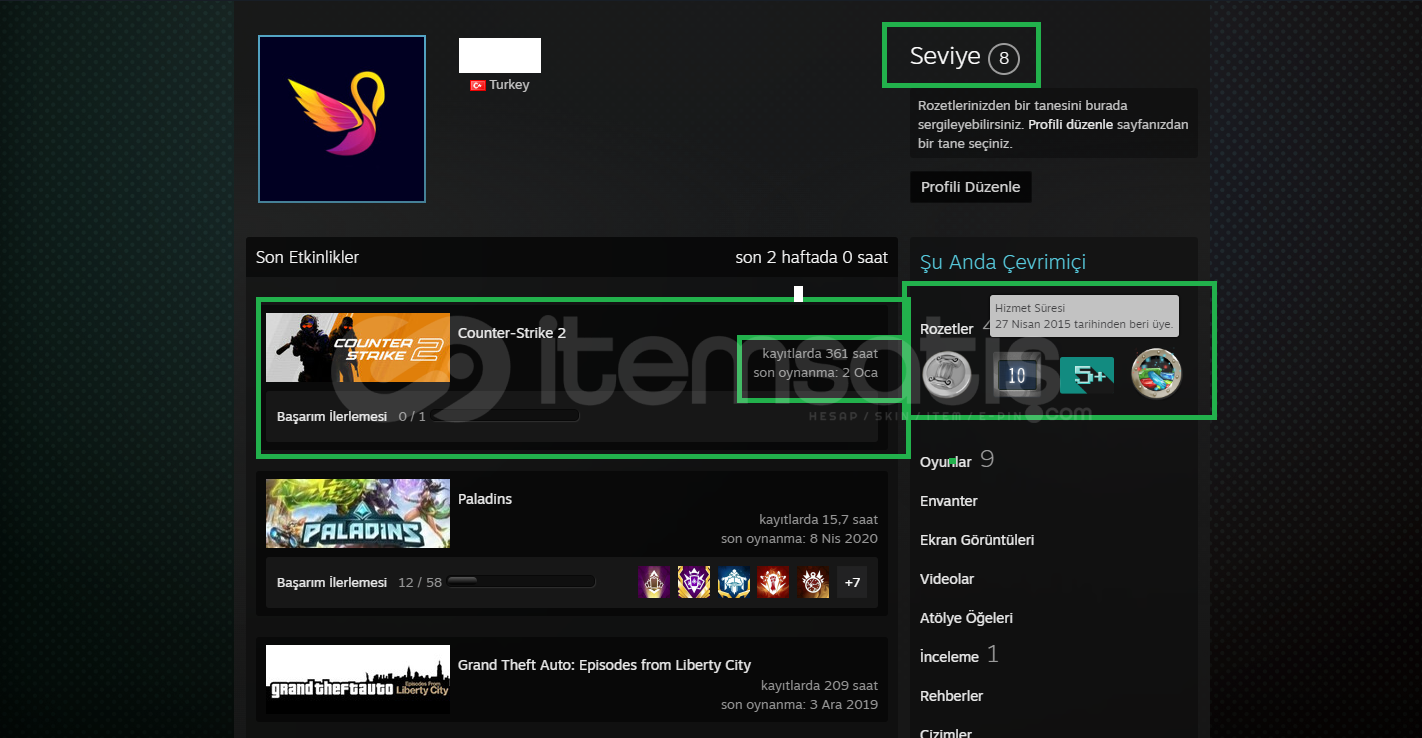1422x738 pixels.
Task: Click 'kayıtlarda 209 saat' playtime text
Action: [x=820, y=686]
